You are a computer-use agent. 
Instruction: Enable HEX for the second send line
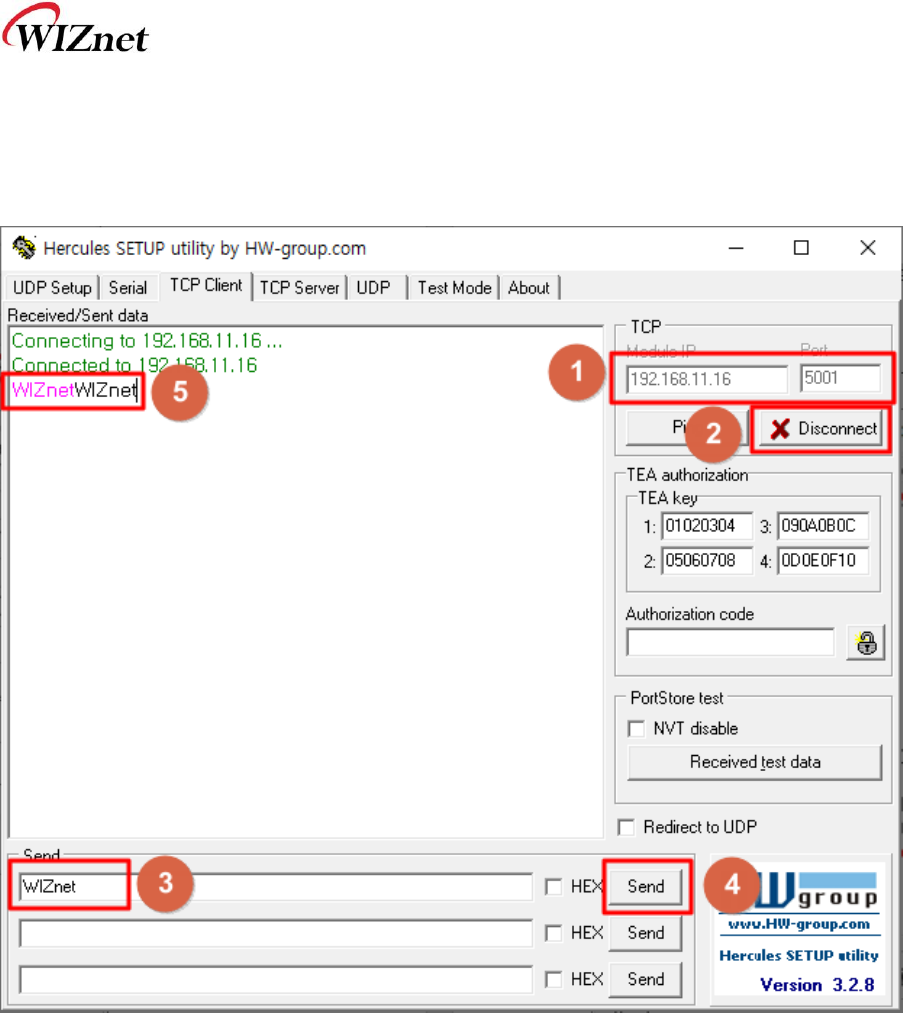click(x=554, y=933)
